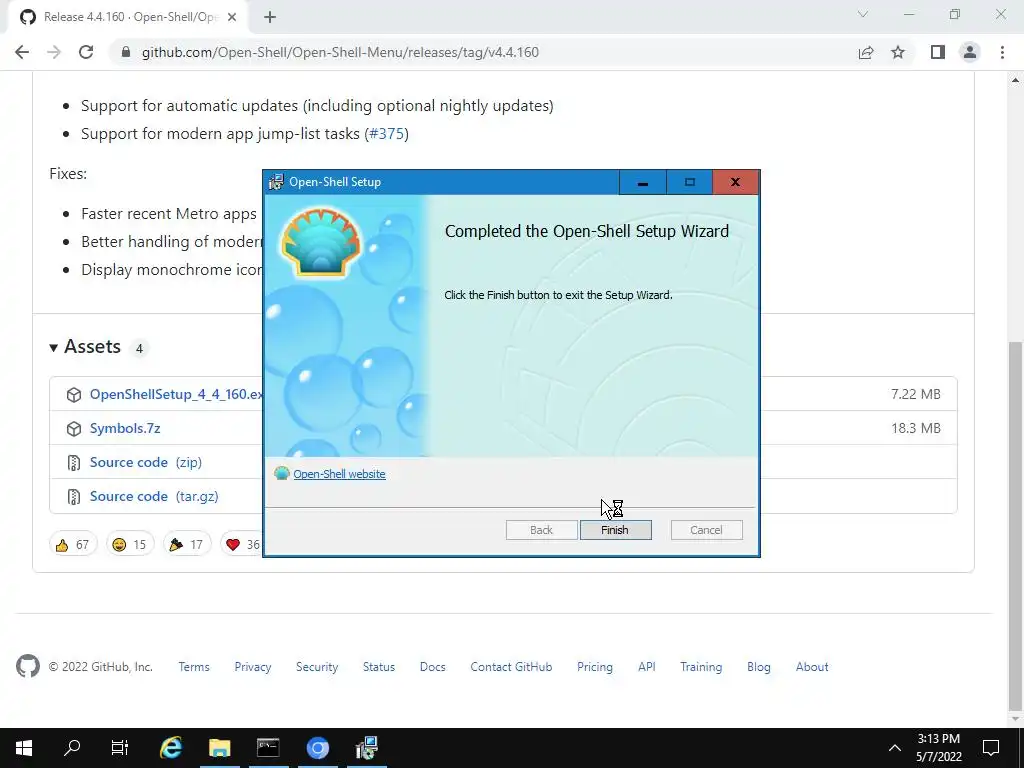The width and height of the screenshot is (1024, 768).
Task: Click the 18.3 MB file size text
Action: (916, 428)
